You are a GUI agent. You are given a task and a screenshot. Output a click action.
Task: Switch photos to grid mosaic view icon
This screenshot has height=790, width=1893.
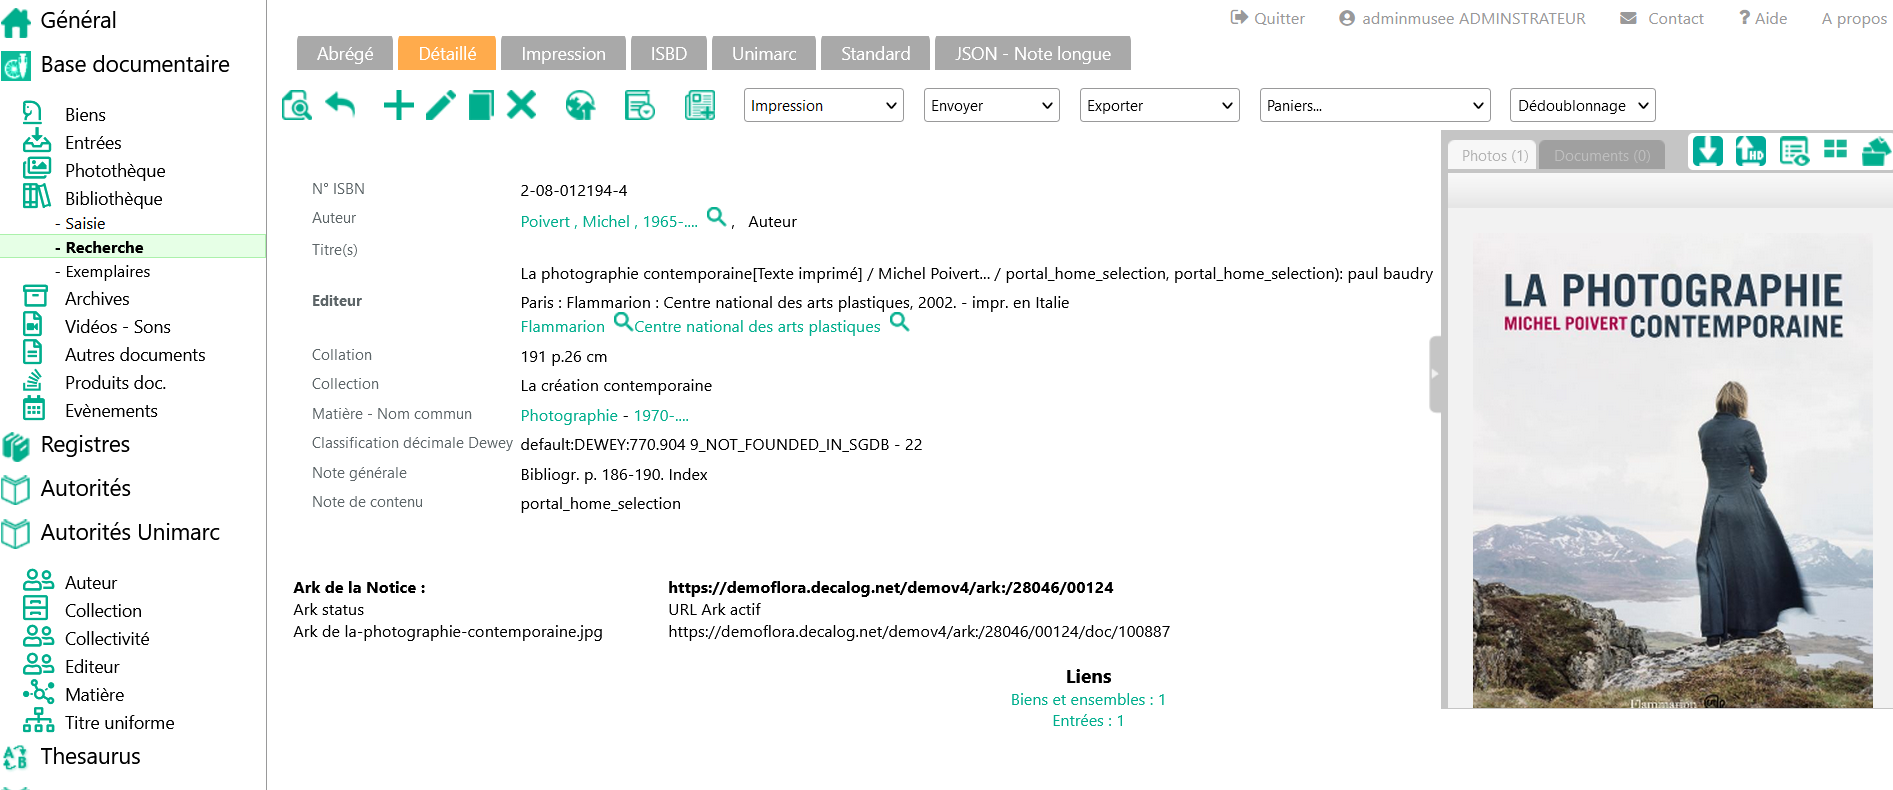(1835, 149)
